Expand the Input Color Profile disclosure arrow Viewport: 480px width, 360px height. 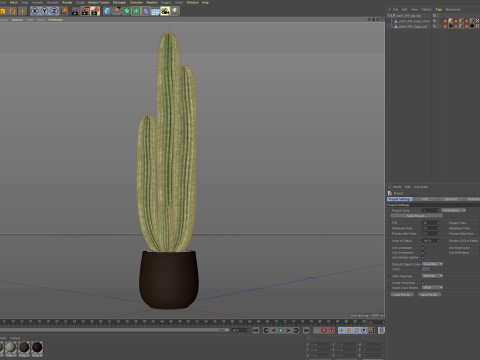point(389,287)
